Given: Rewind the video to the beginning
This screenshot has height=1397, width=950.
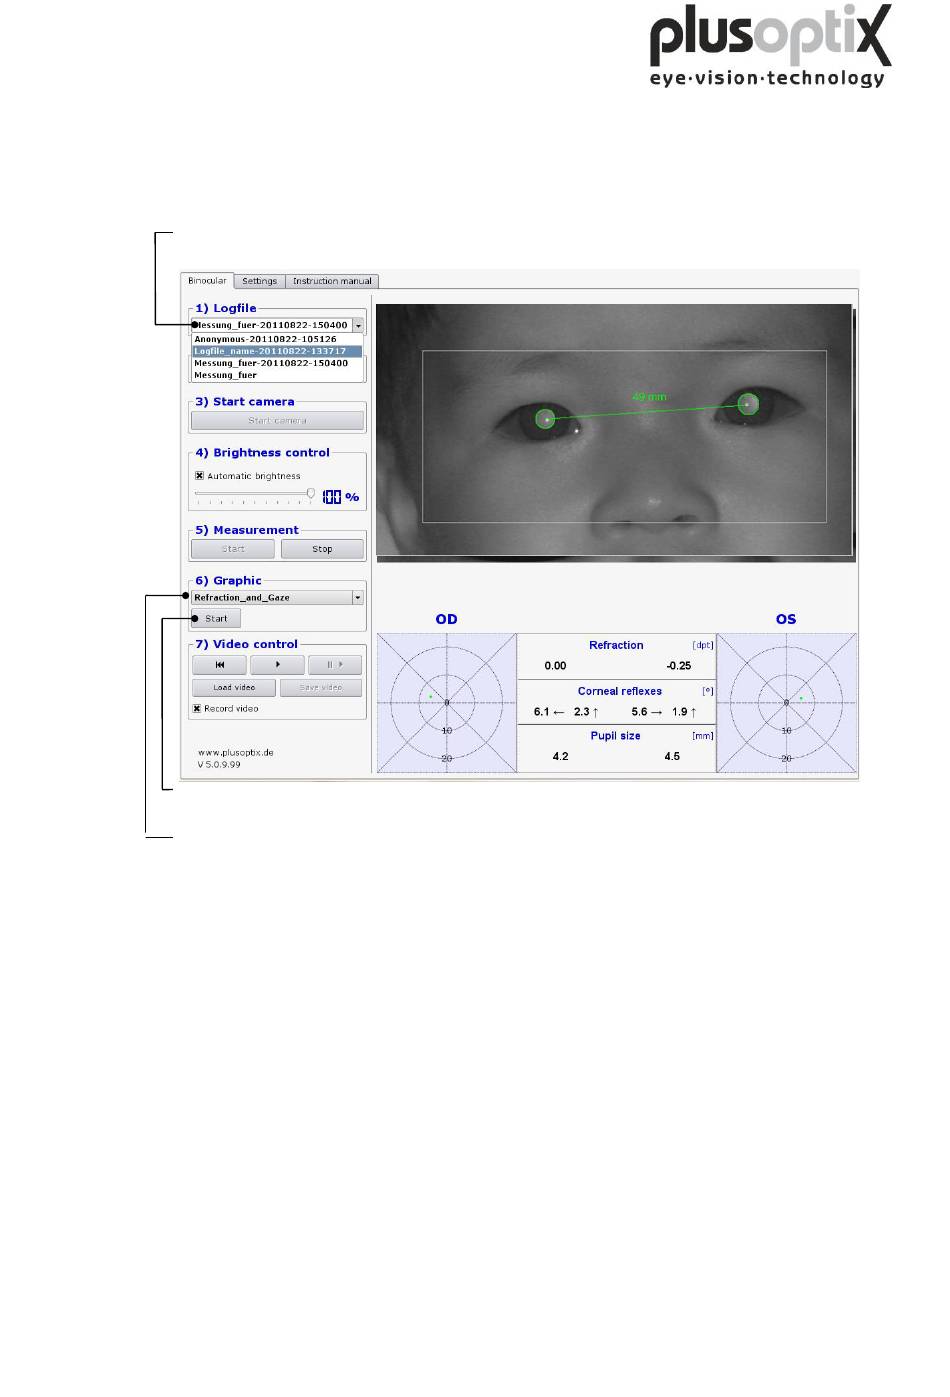Looking at the screenshot, I should (219, 665).
